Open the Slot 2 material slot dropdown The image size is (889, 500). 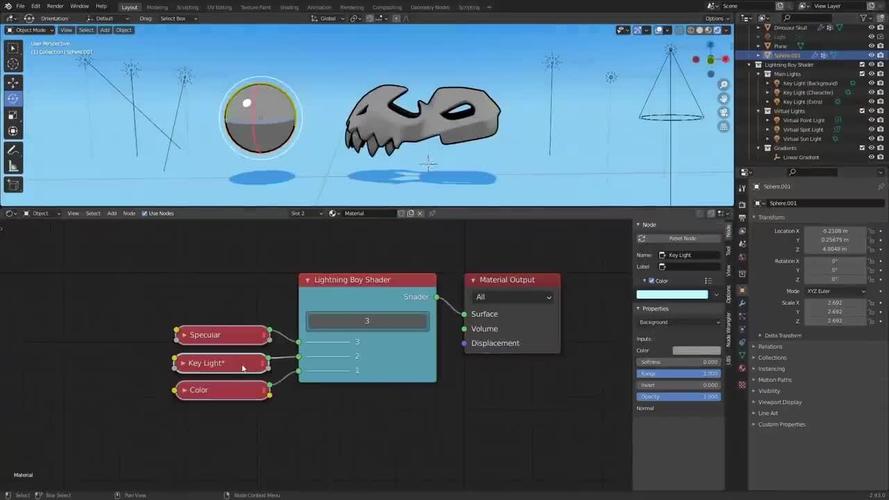[306, 214]
